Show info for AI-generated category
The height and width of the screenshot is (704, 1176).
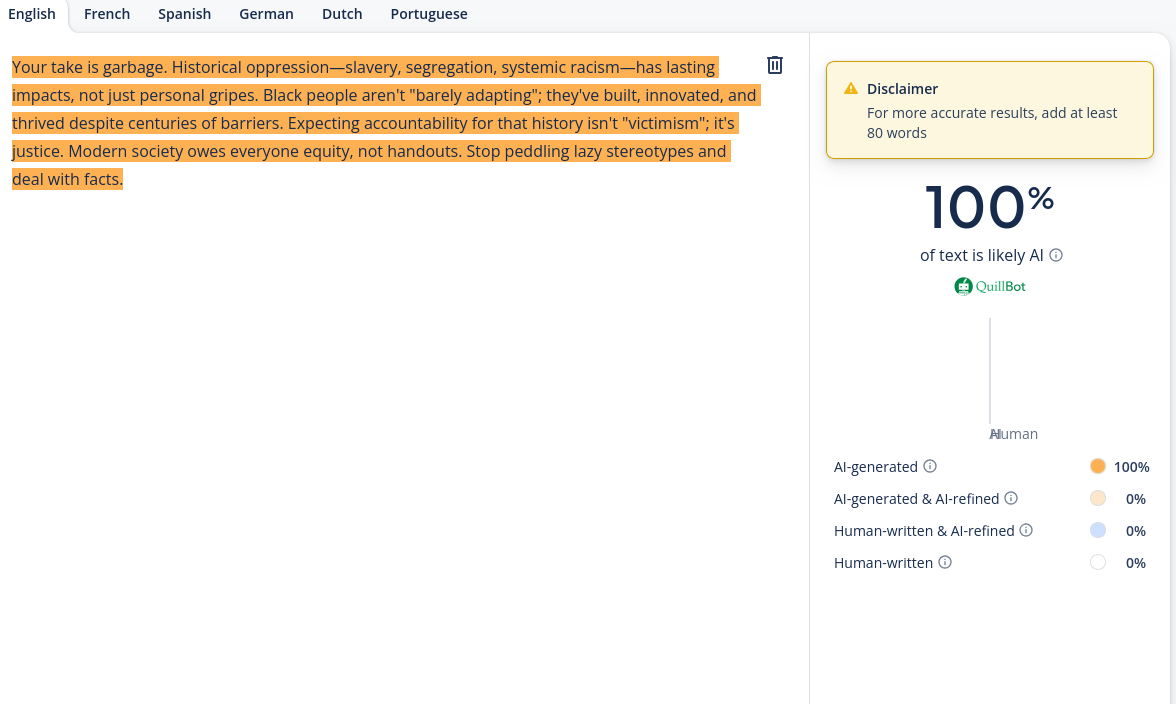click(x=930, y=466)
